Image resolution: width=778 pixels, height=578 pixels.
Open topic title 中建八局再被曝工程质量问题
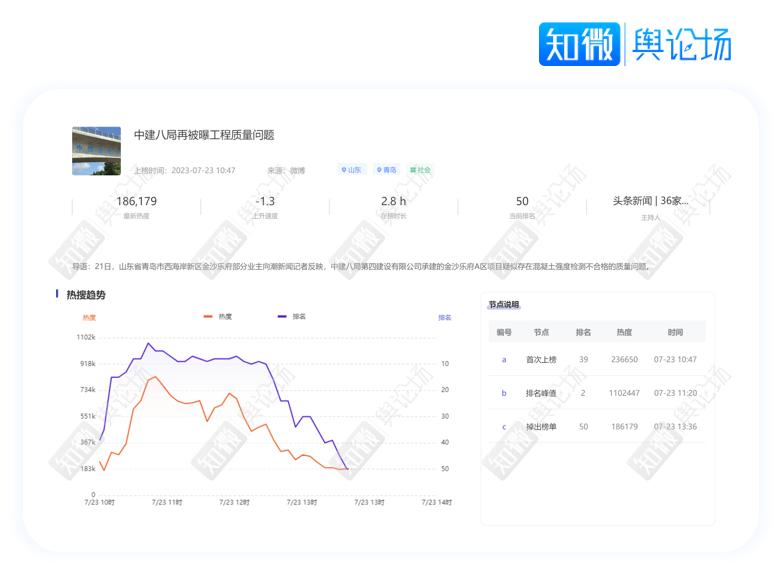pos(204,135)
